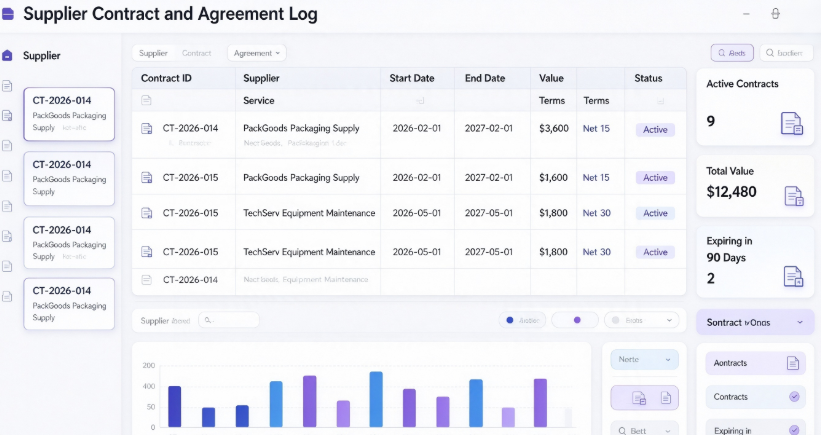This screenshot has width=821, height=435.
Task: Click the Service sub-header text
Action: (259, 101)
